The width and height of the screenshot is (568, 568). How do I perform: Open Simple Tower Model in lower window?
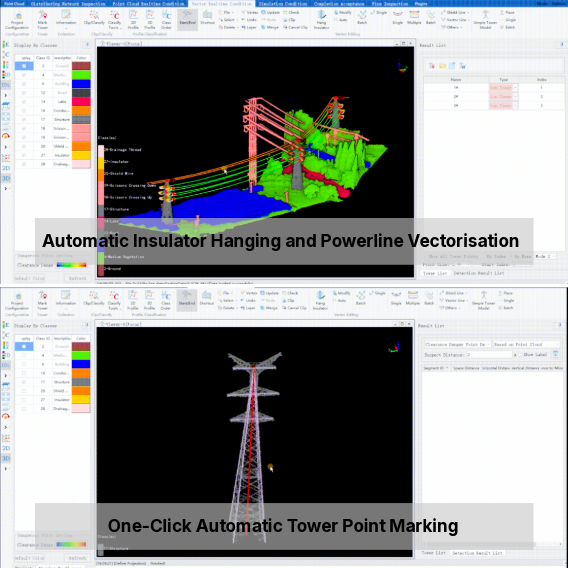point(483,301)
